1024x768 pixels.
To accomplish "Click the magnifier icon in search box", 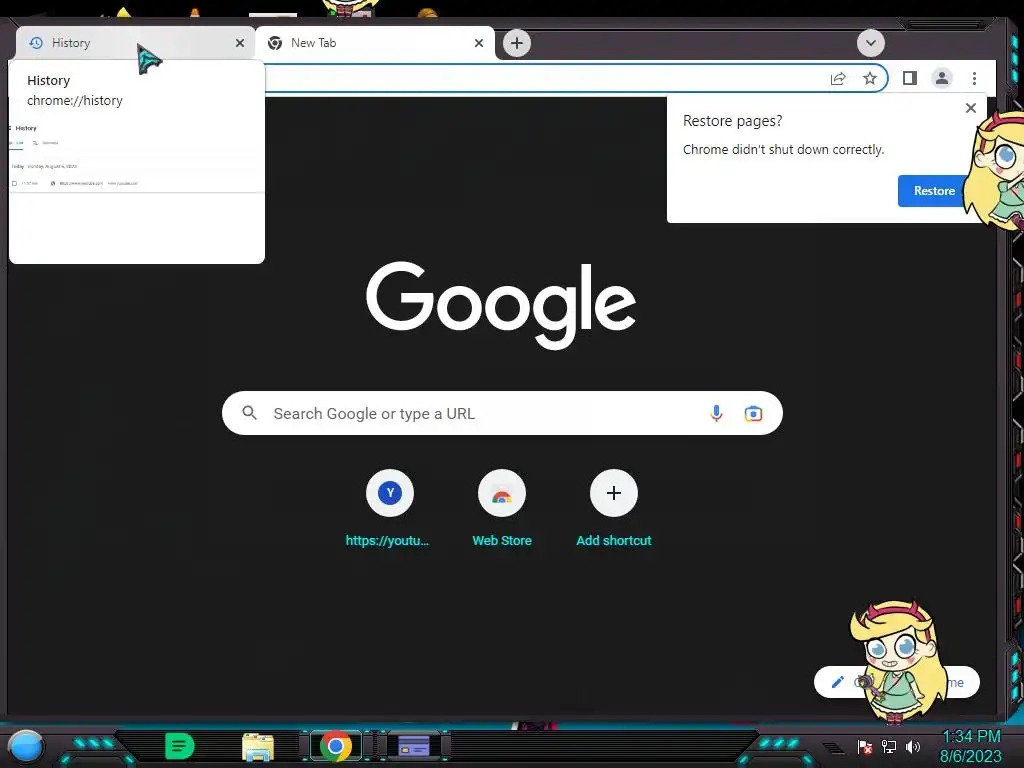I will click(249, 413).
